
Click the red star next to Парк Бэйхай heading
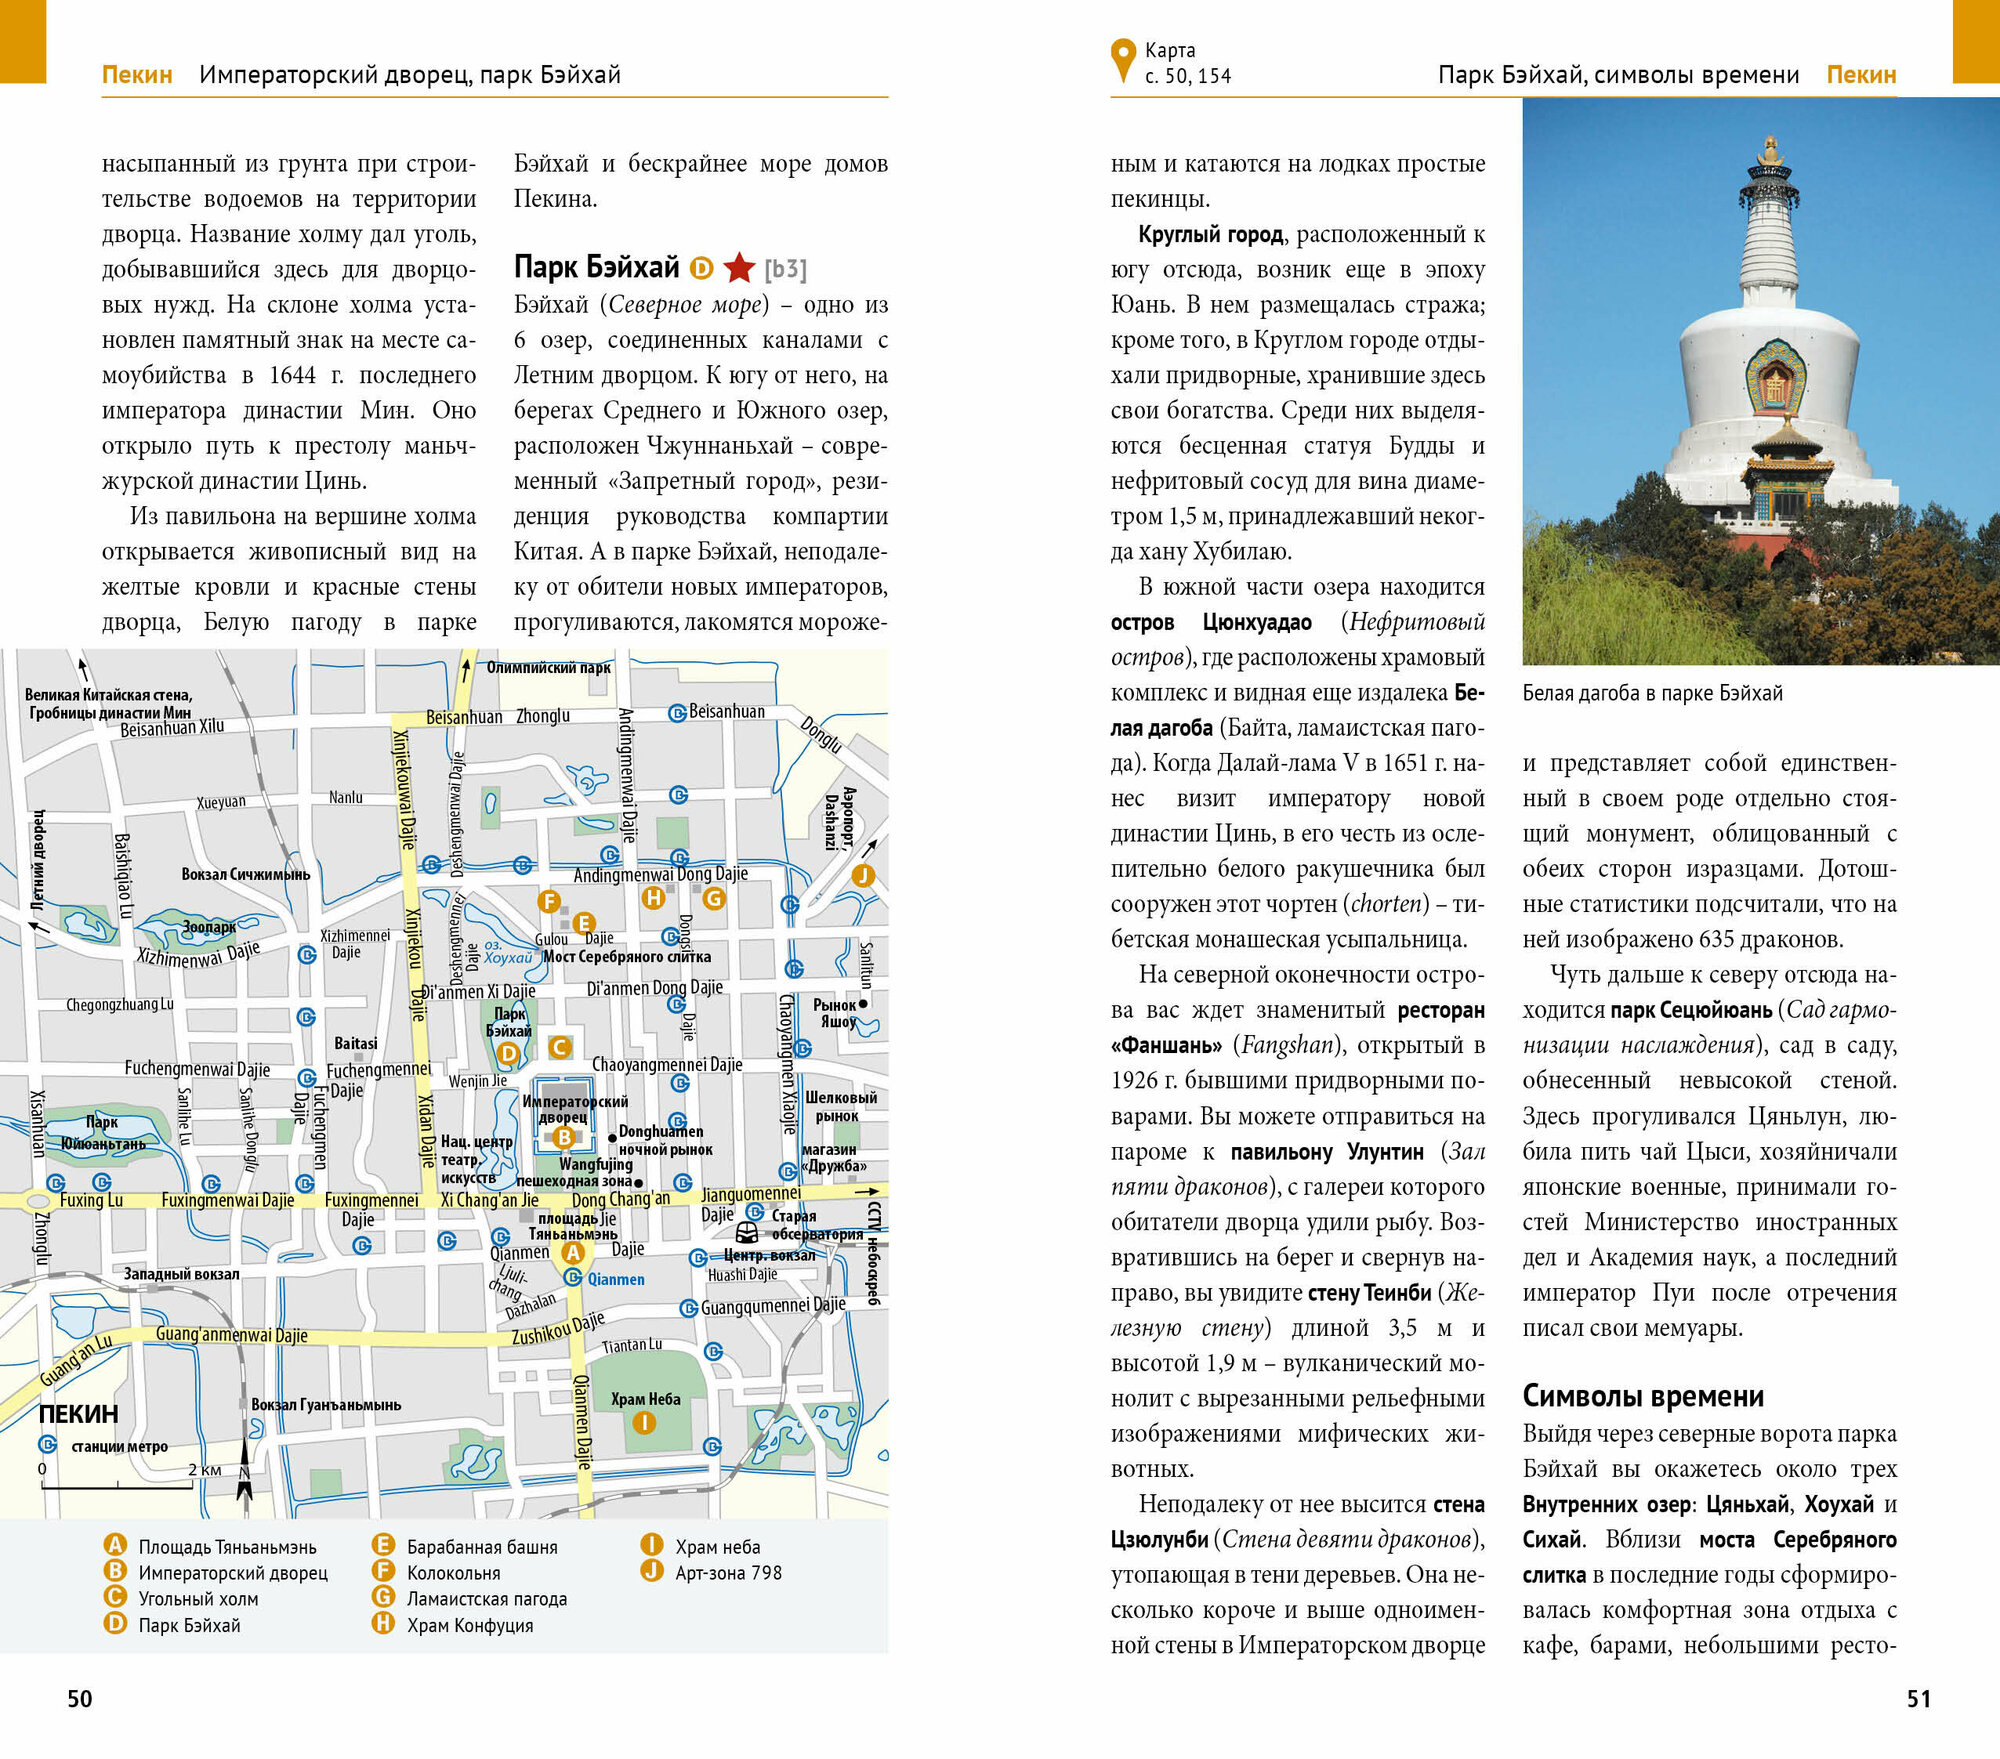coord(739,267)
